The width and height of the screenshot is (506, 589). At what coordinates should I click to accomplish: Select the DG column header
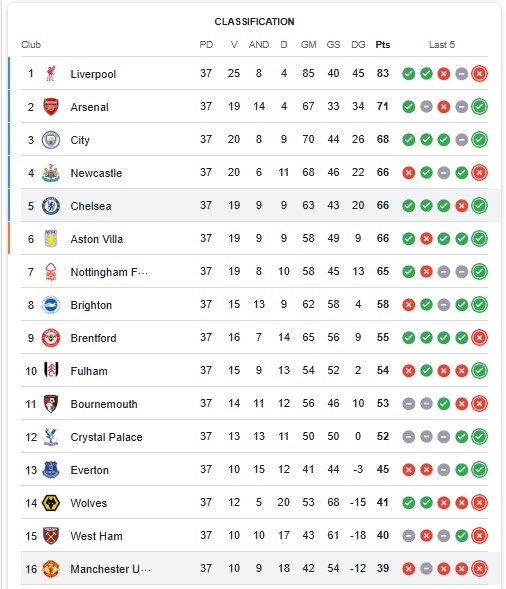click(x=358, y=45)
